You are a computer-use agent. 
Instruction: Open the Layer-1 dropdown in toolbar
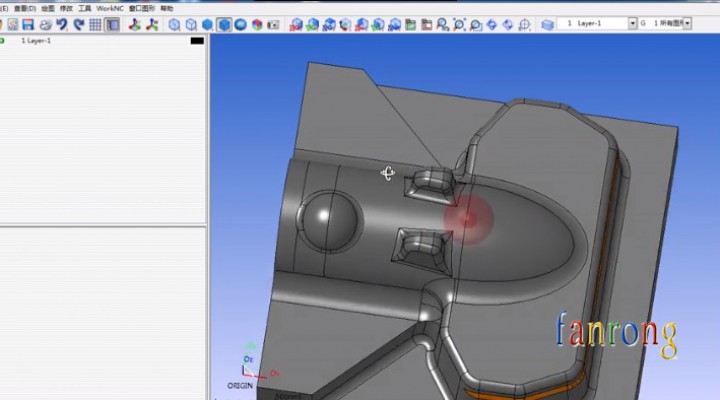tap(631, 24)
